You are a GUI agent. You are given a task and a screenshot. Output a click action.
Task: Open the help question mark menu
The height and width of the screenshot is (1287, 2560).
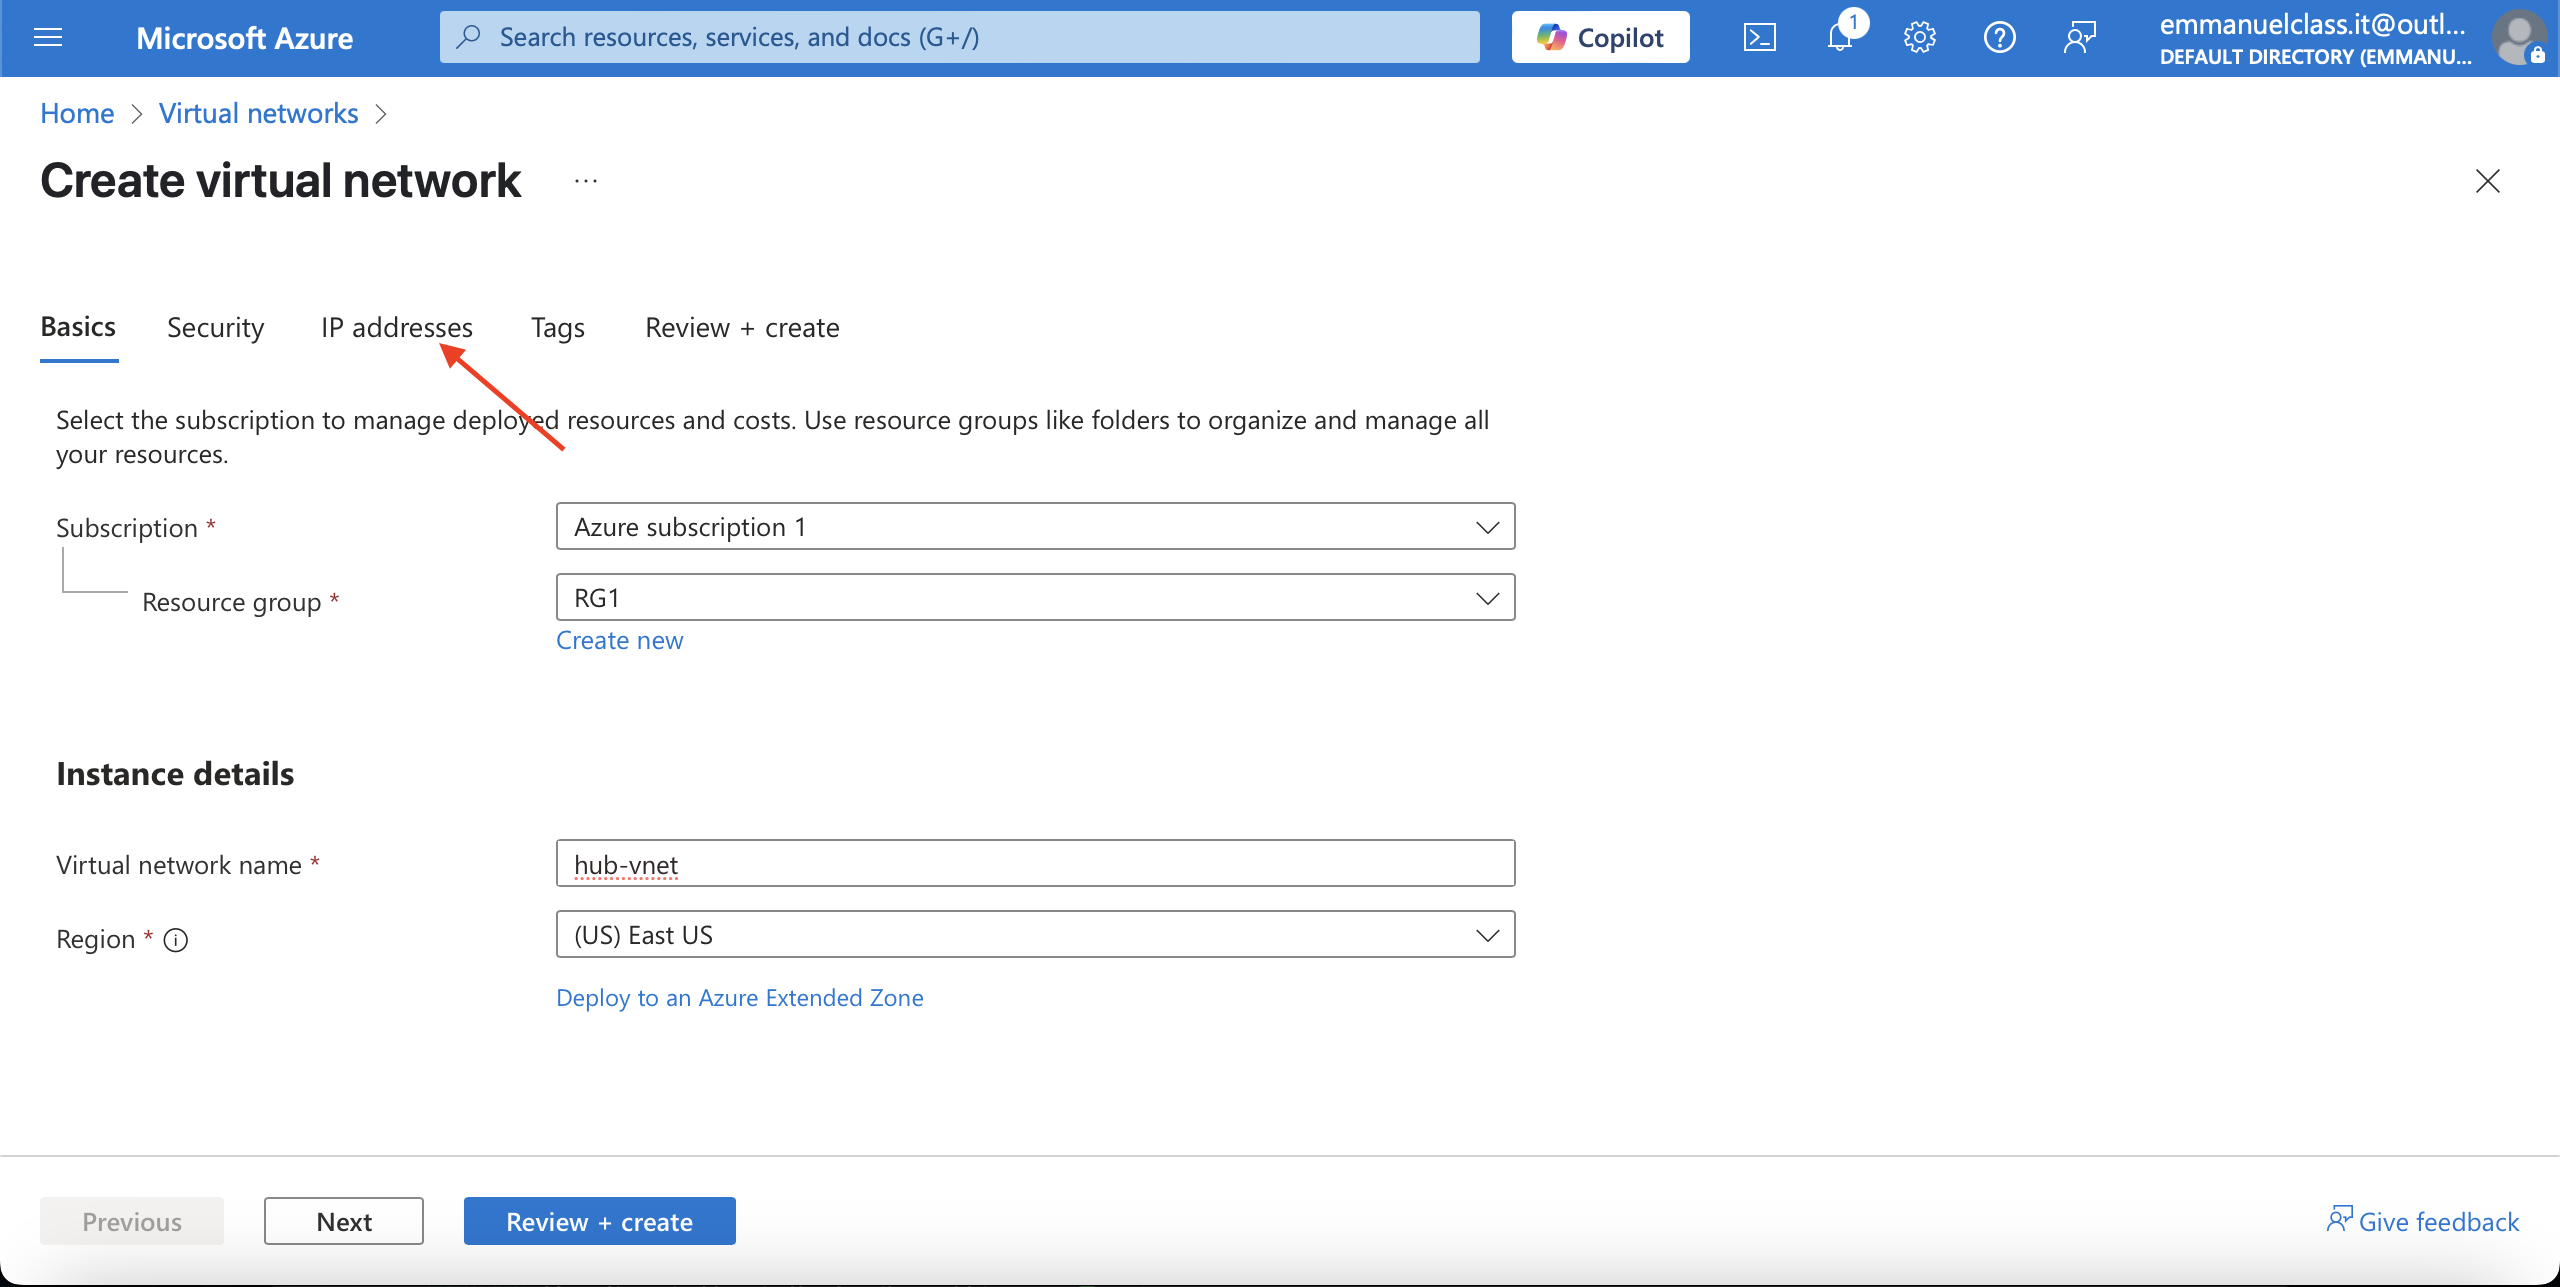(x=2000, y=38)
